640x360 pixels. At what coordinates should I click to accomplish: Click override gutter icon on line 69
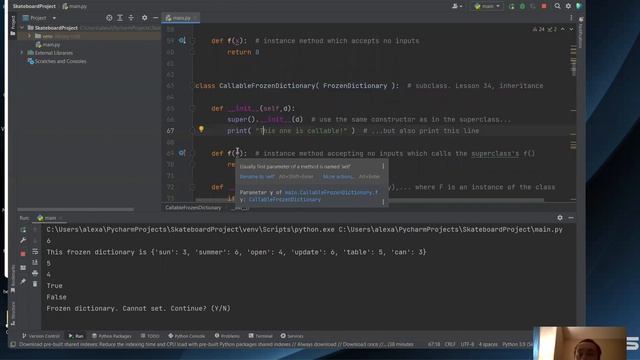(x=182, y=153)
